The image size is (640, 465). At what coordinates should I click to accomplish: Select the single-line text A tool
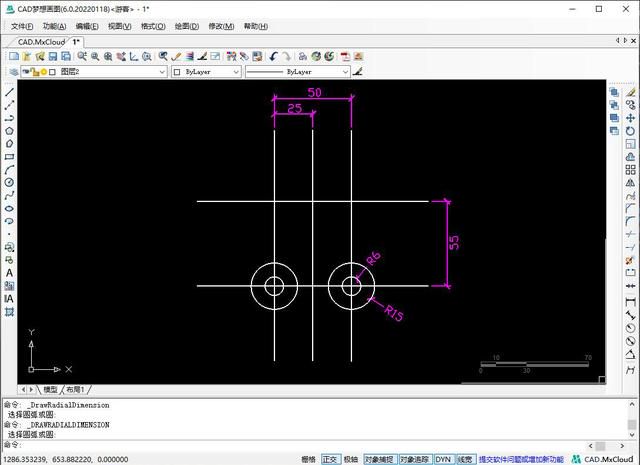9,273
